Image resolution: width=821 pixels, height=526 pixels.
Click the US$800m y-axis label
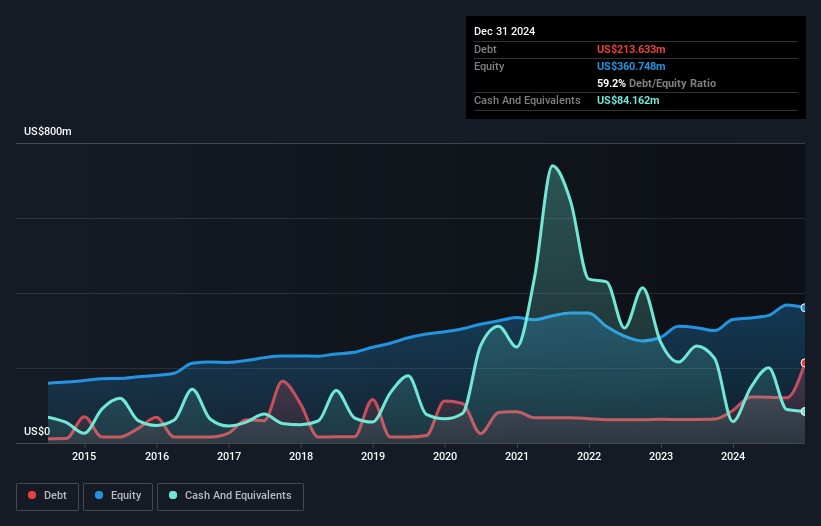click(x=48, y=132)
